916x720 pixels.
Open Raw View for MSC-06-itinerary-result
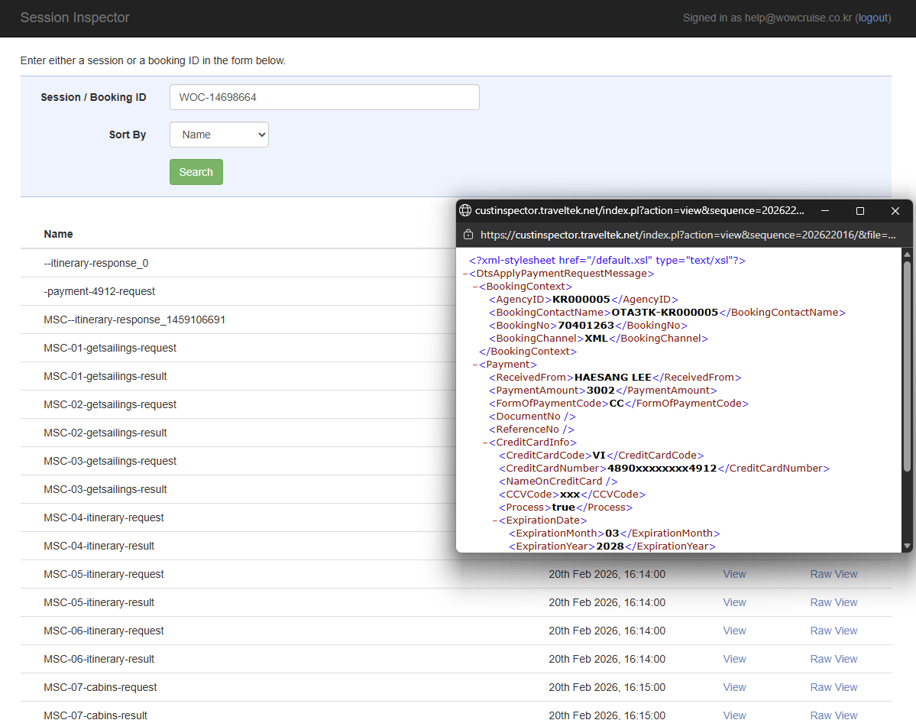(833, 659)
